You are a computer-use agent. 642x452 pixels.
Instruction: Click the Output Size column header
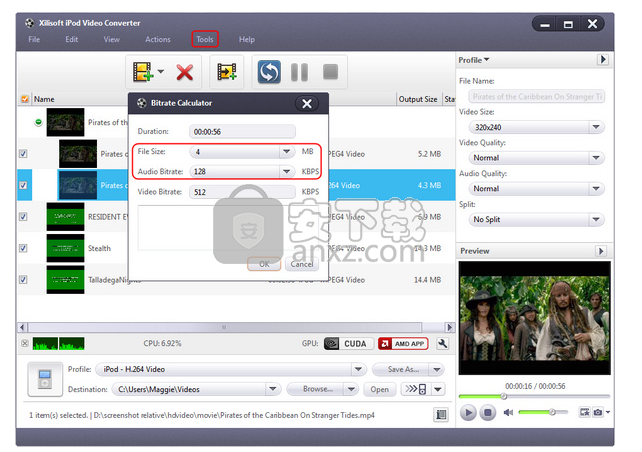[418, 99]
